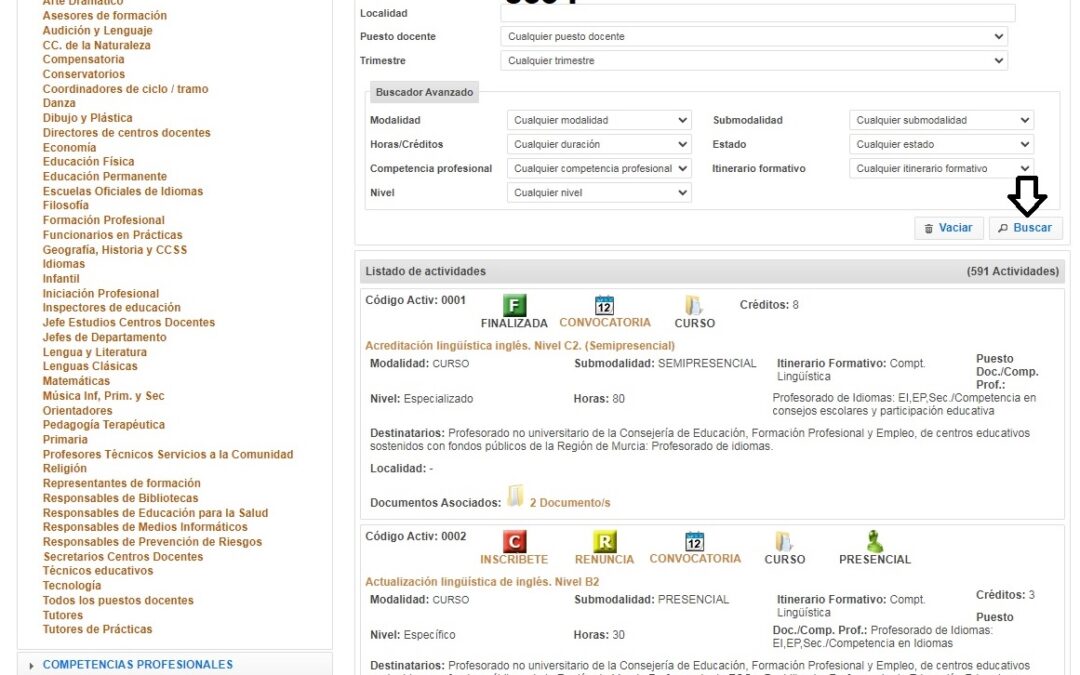Screen dimensions: 1080x675
Task: Open Primaria category
Action: click(x=65, y=439)
